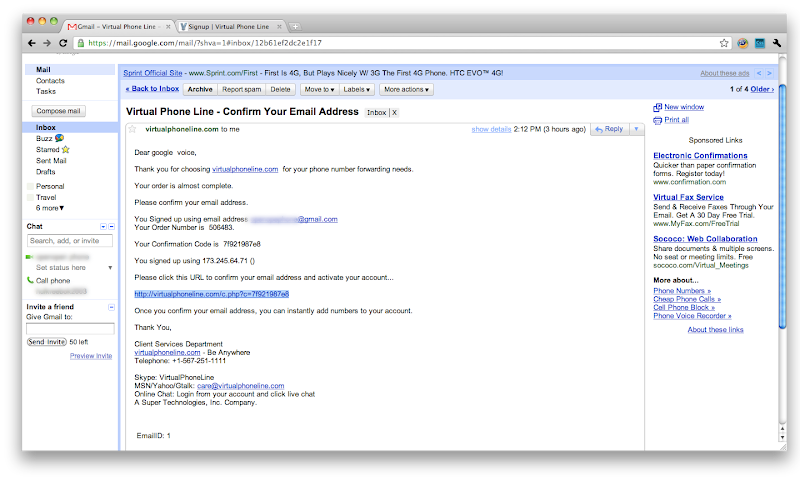800x481 pixels.
Task: Click the page vertical scrollbar
Action: [x=782, y=207]
